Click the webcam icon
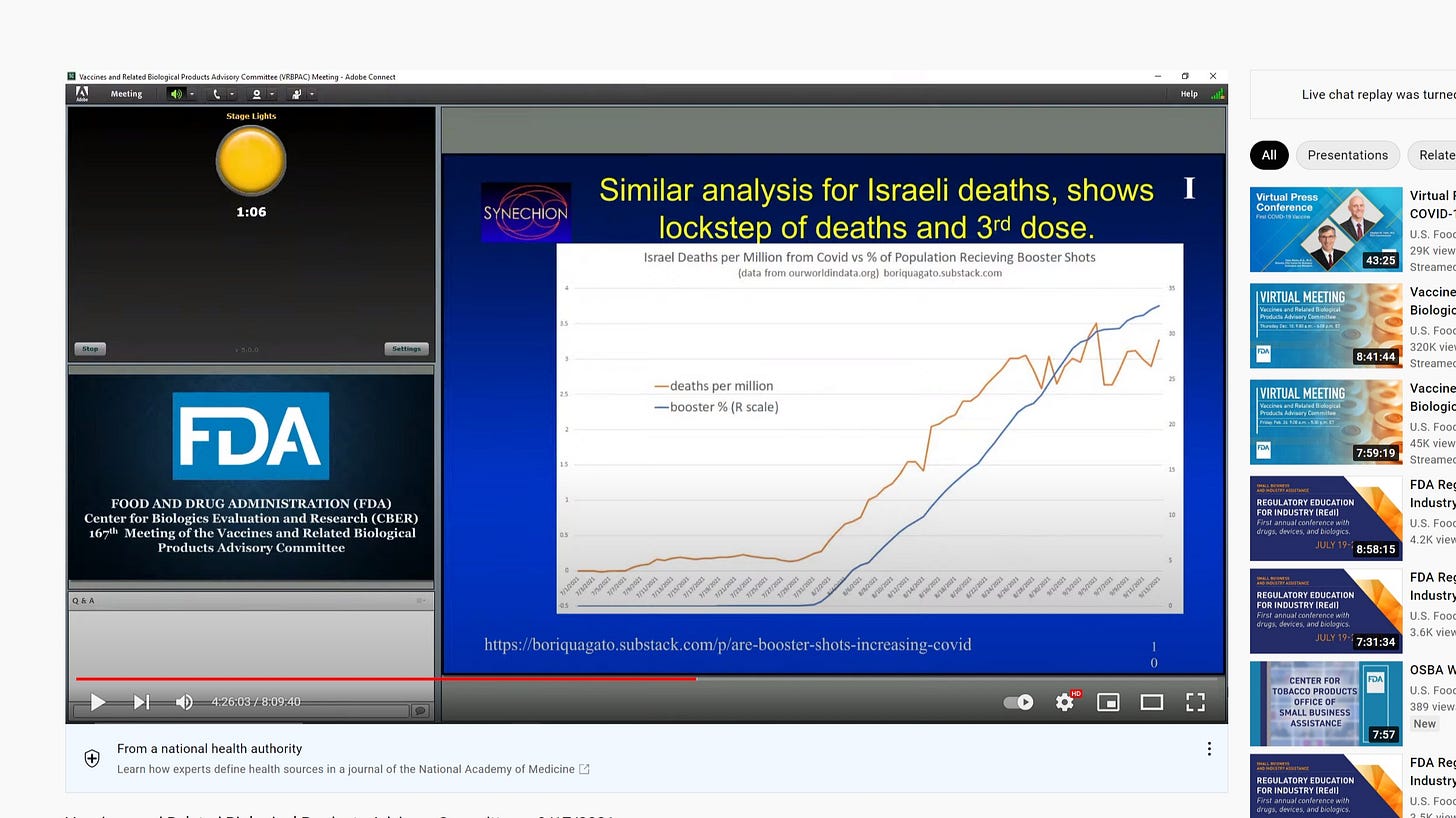 pos(256,94)
